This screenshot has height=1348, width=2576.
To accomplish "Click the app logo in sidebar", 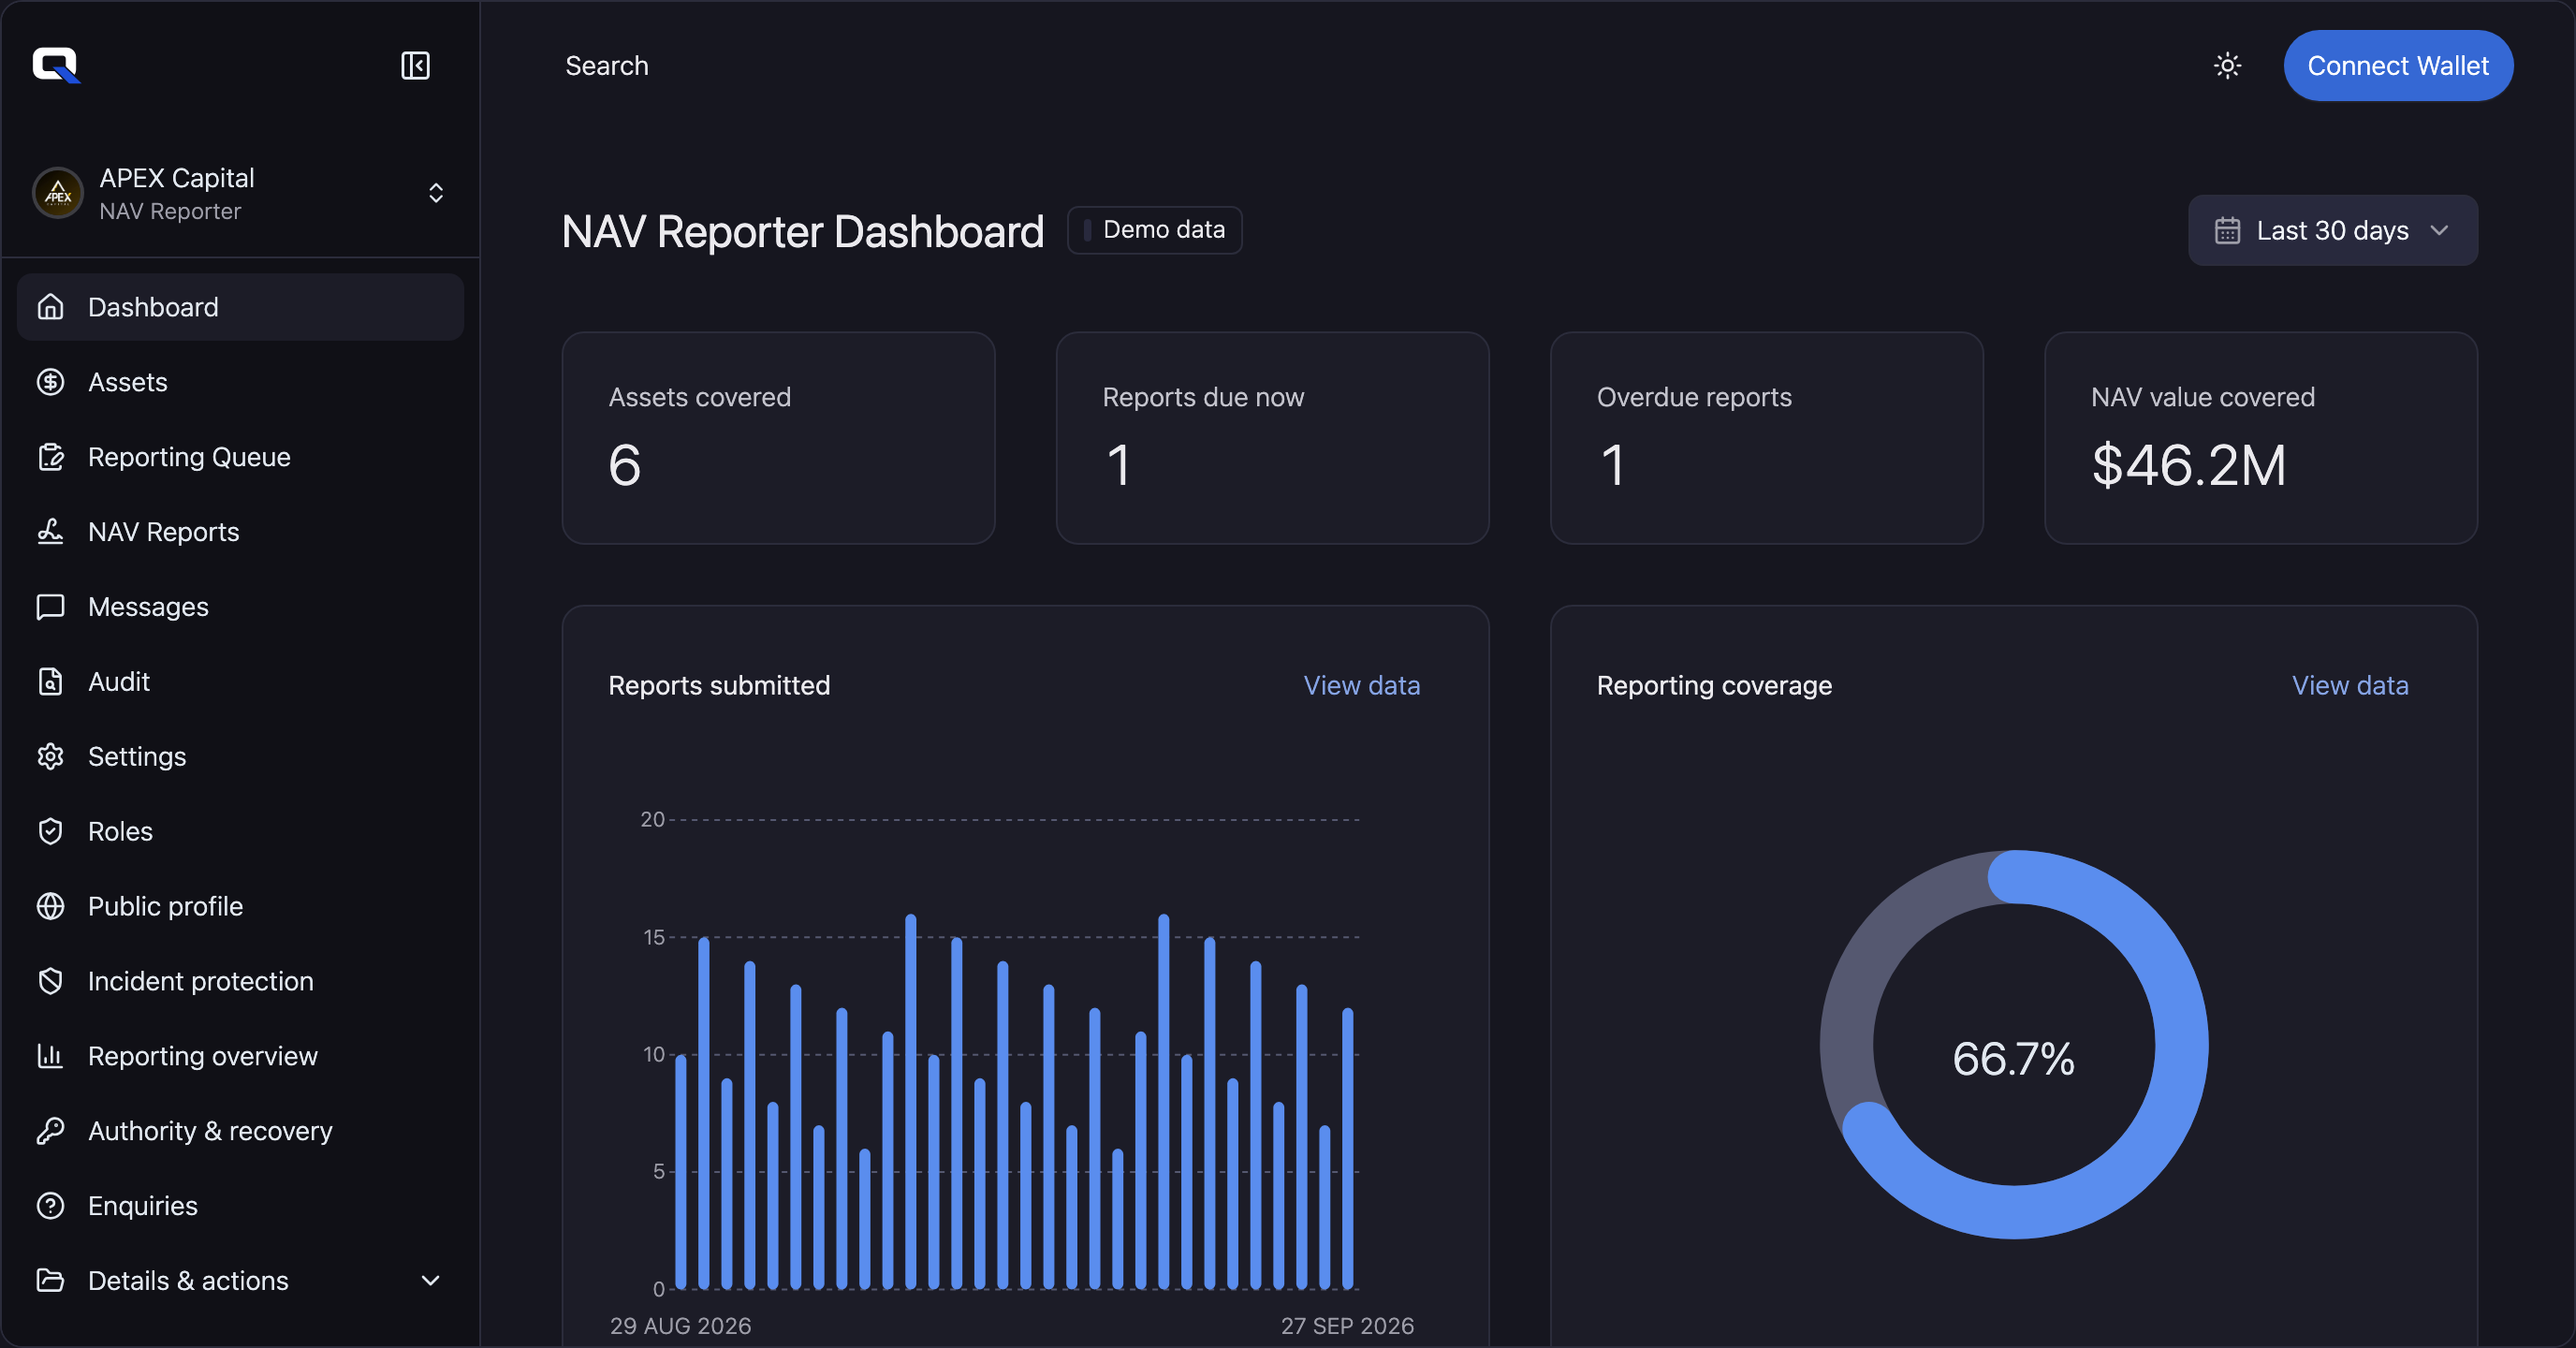I will point(56,65).
